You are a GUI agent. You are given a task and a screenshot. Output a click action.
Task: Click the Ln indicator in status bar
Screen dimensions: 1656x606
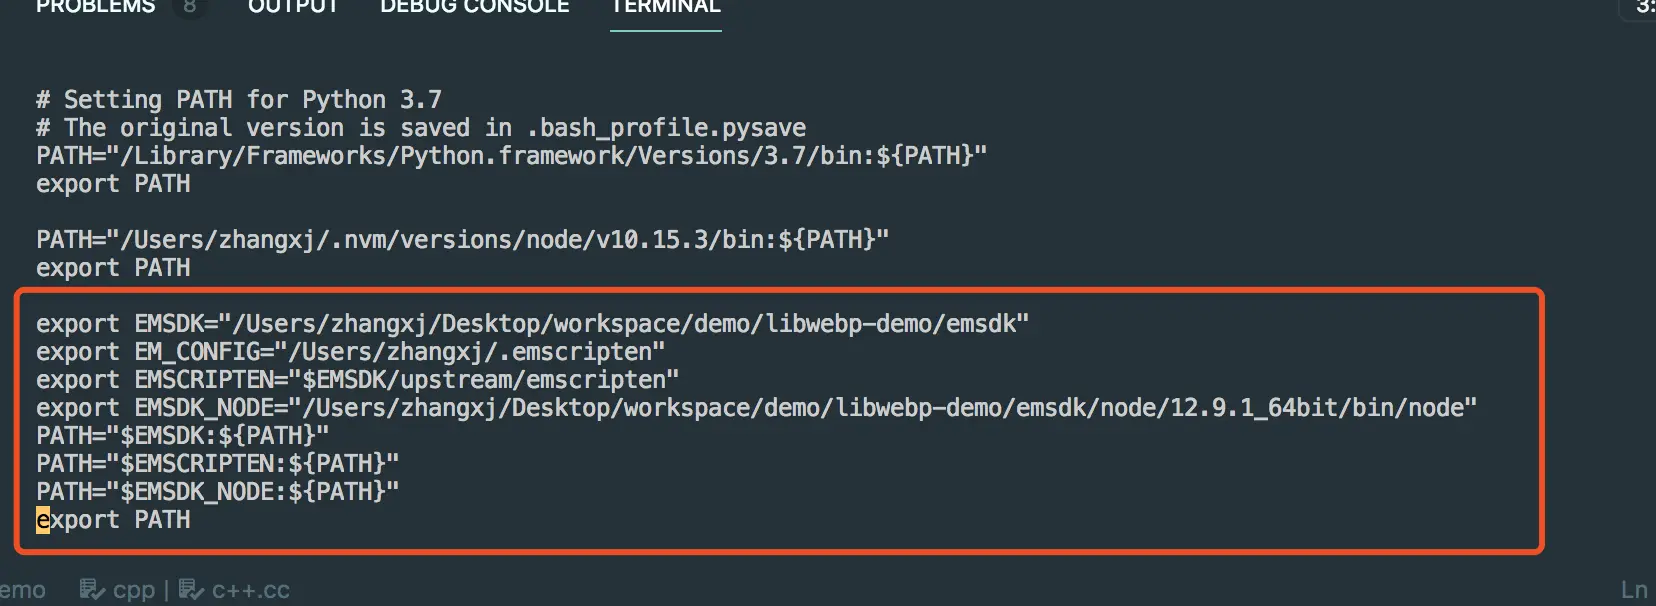[1634, 590]
